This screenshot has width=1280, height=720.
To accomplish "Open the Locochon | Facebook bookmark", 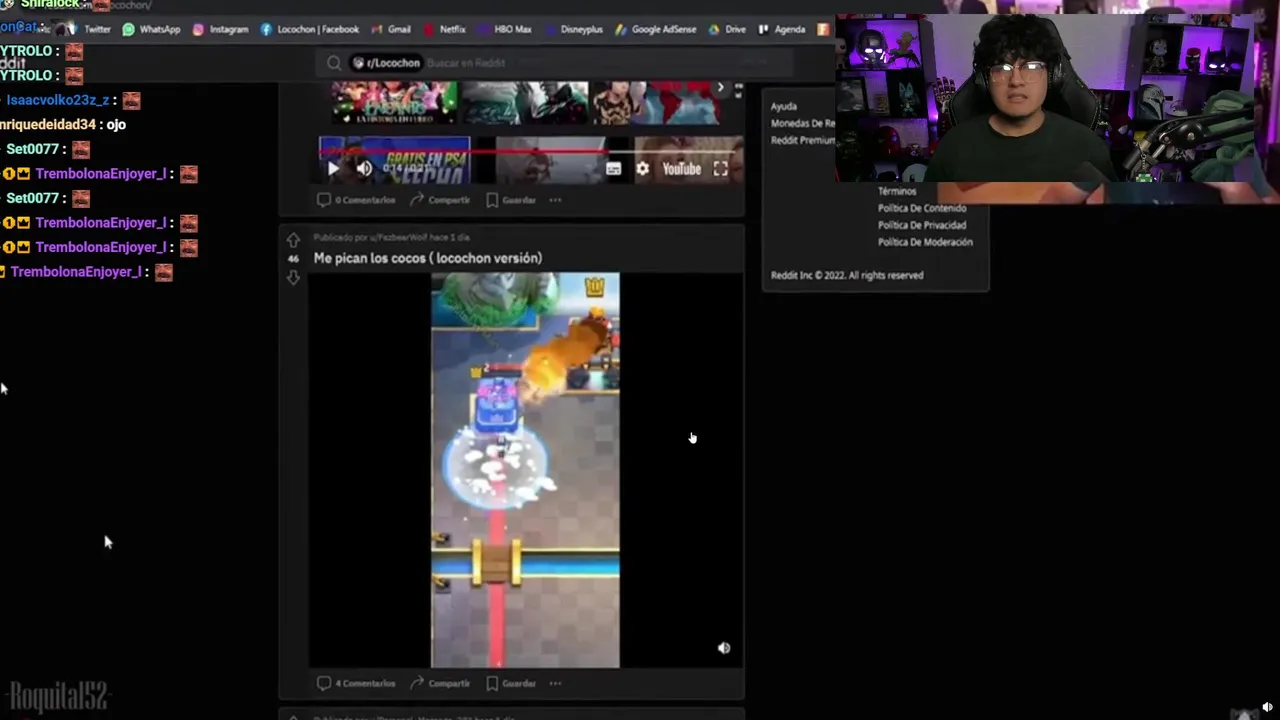I will [309, 29].
